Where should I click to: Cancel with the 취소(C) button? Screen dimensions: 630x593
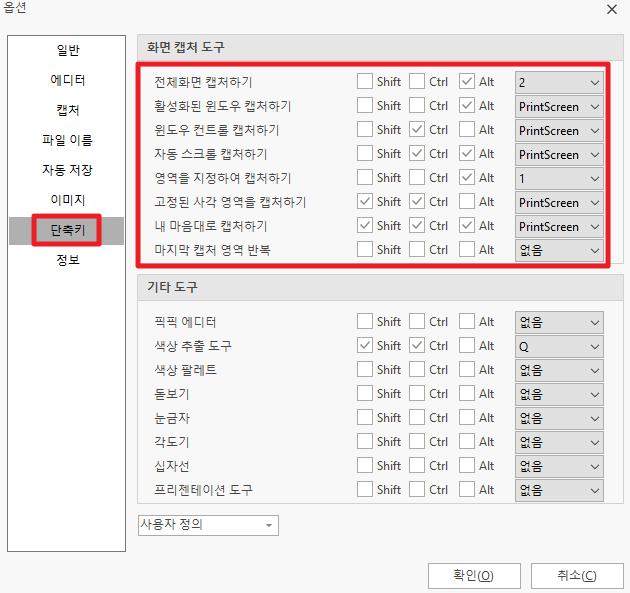click(577, 576)
